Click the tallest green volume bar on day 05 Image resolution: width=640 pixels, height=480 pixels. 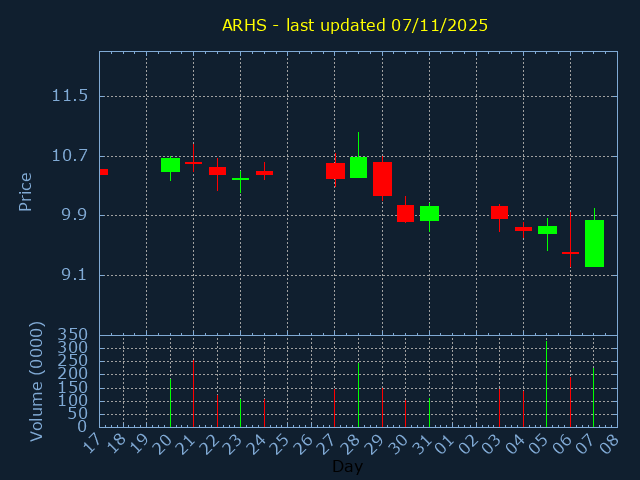point(546,385)
